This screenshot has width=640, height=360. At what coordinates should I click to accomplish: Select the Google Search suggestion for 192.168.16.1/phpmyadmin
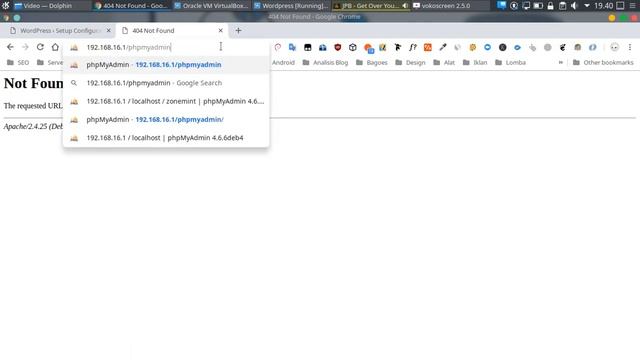tap(166, 83)
